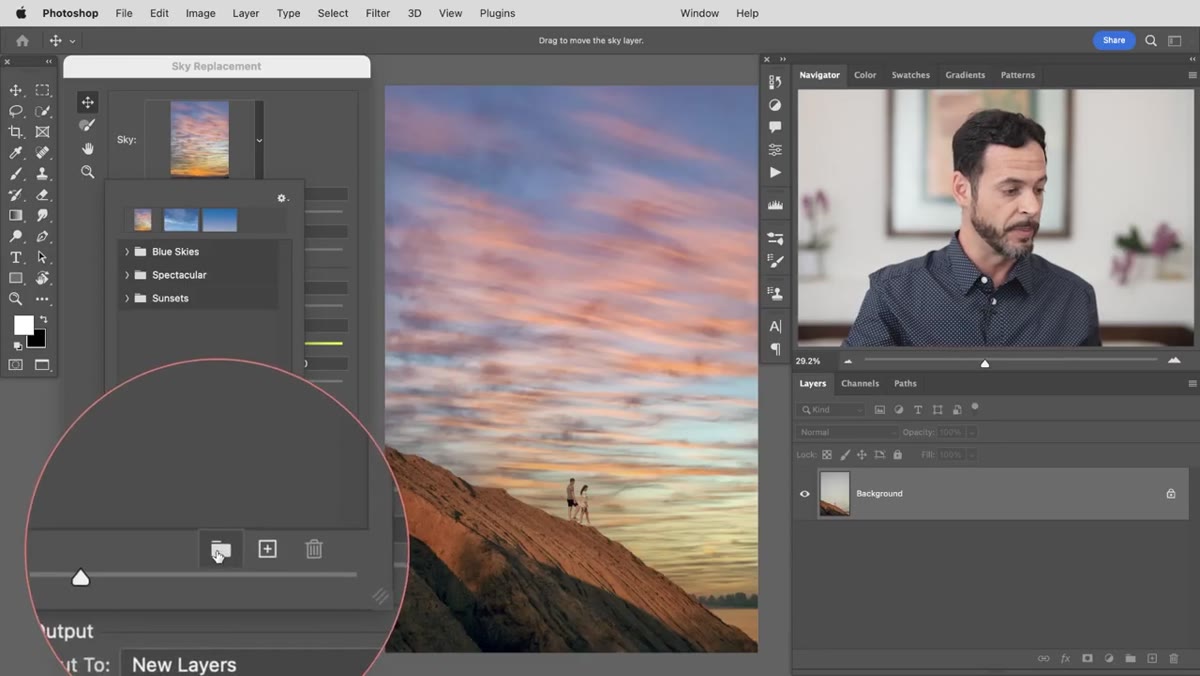The image size is (1200, 676).
Task: Hide the Background layer with eye icon
Action: pyautogui.click(x=805, y=494)
